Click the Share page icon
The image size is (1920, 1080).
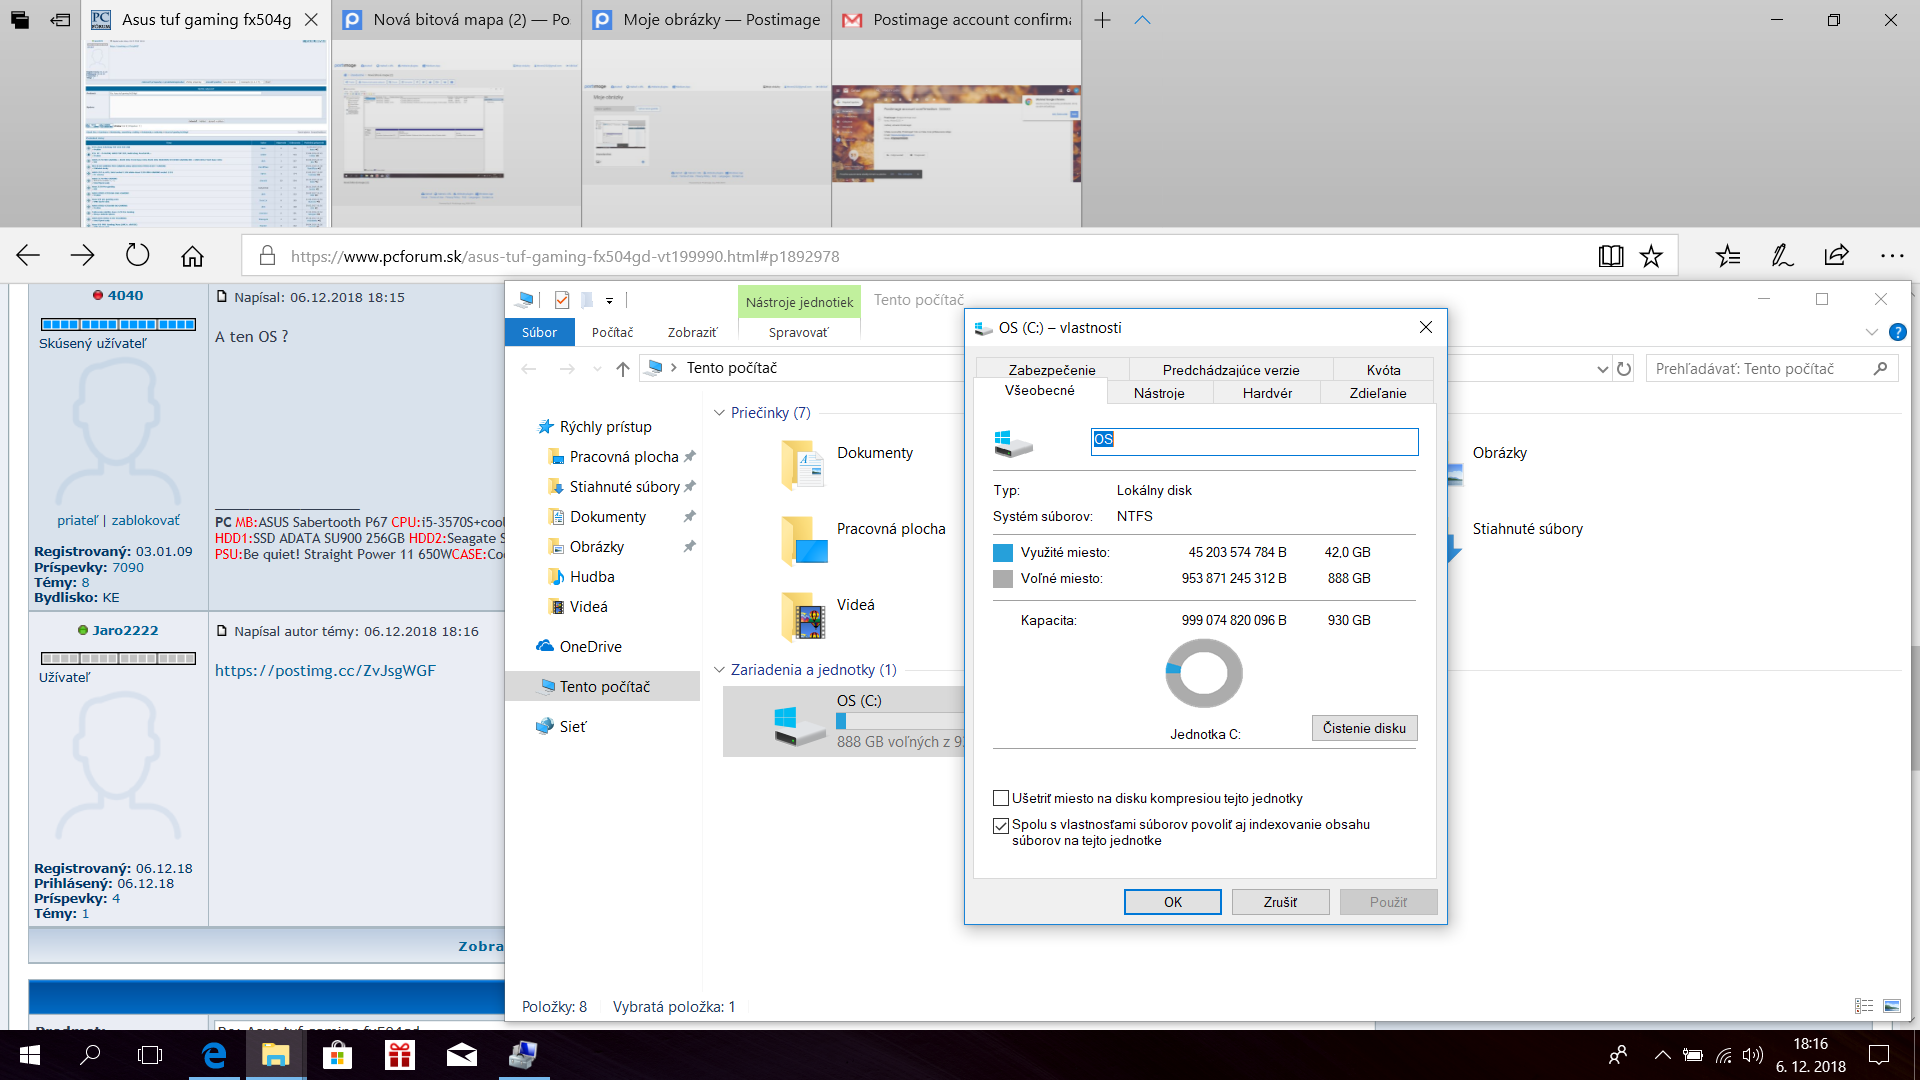(1836, 256)
